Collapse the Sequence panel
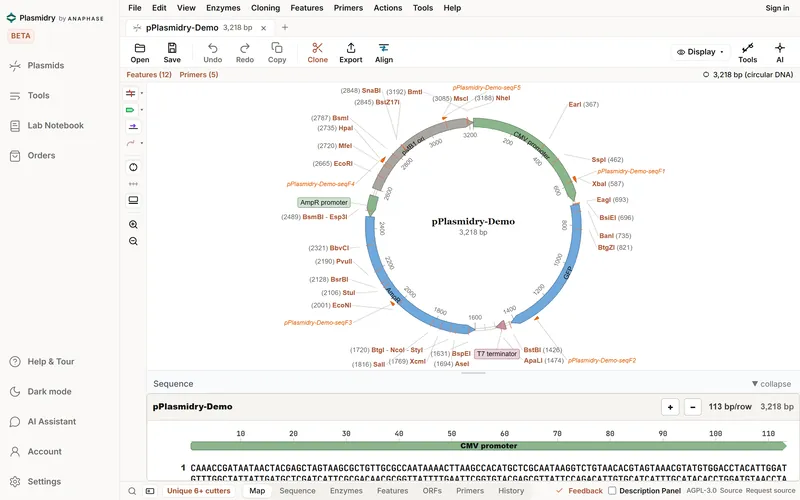Viewport: 800px width, 500px height. click(771, 384)
